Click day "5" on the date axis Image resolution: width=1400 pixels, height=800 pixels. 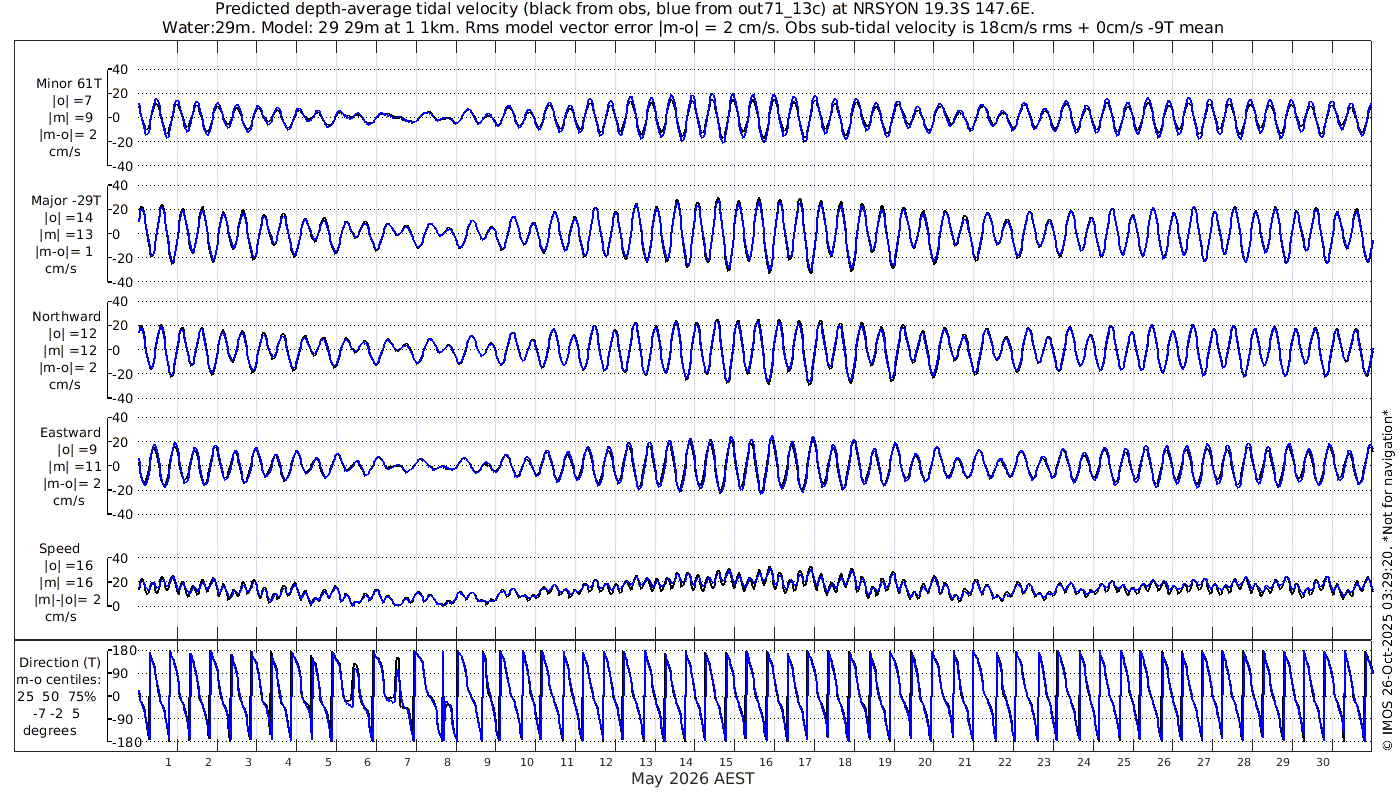[x=327, y=762]
